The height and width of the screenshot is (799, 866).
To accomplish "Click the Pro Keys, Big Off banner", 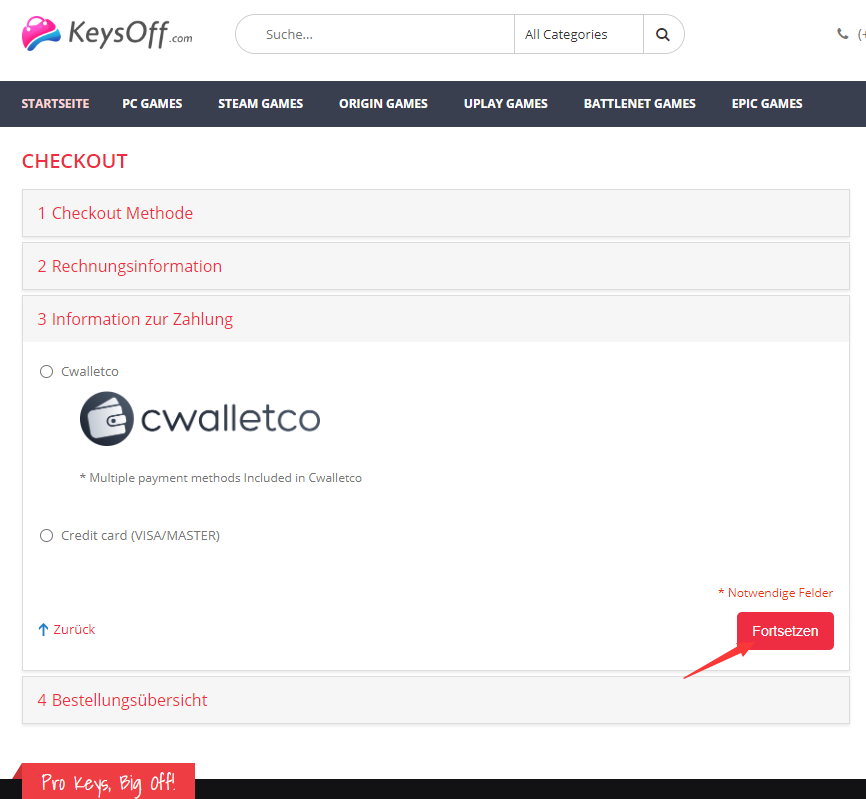I will tap(108, 781).
